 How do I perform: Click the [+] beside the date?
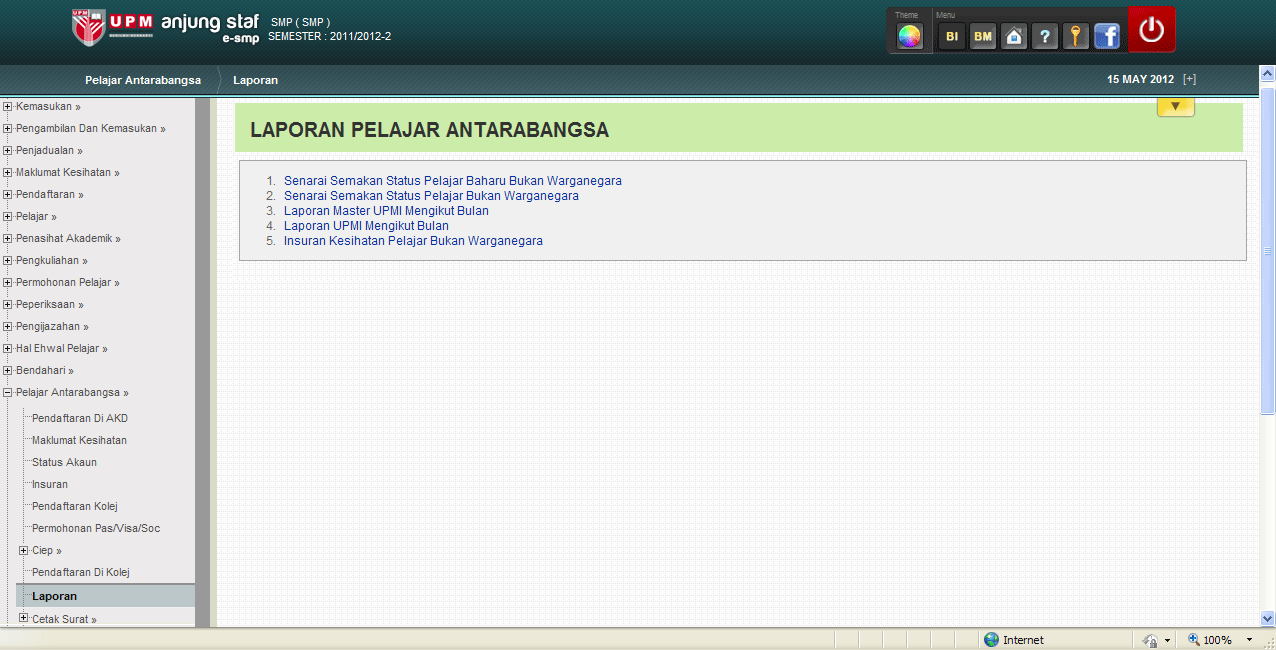click(1189, 79)
